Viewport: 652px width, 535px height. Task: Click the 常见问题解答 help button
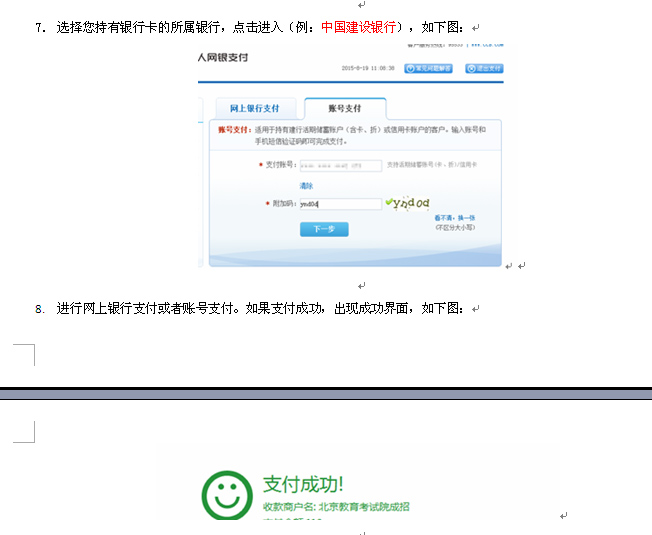pos(430,68)
